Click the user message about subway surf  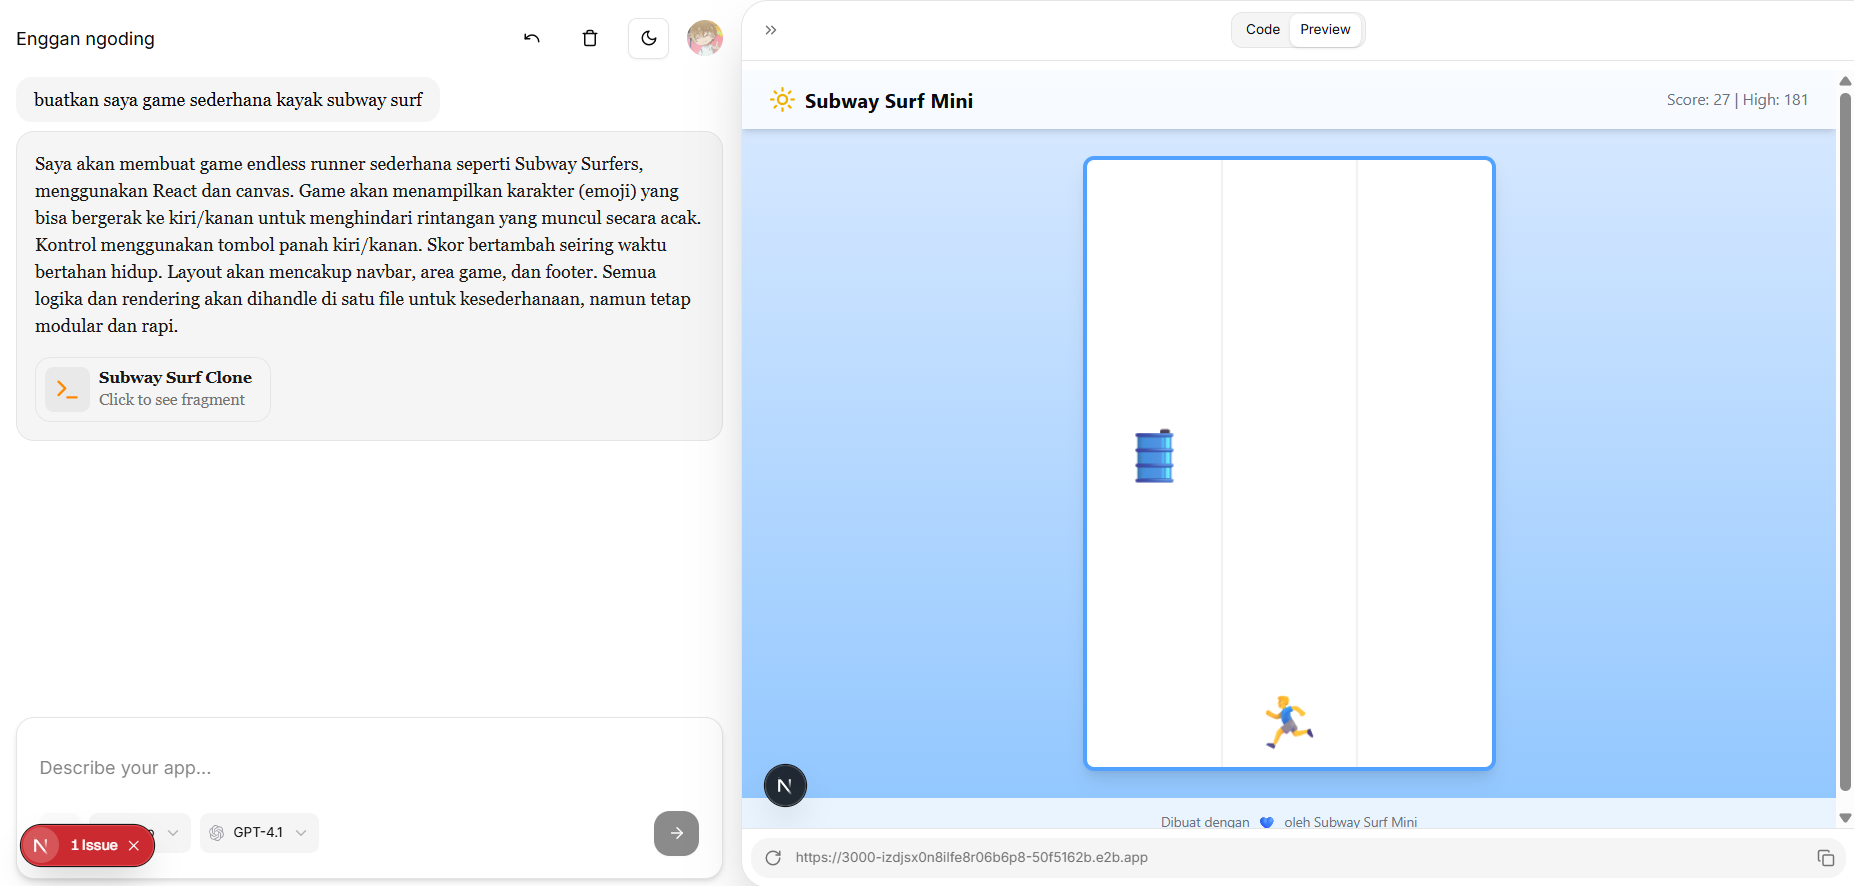[x=228, y=100]
